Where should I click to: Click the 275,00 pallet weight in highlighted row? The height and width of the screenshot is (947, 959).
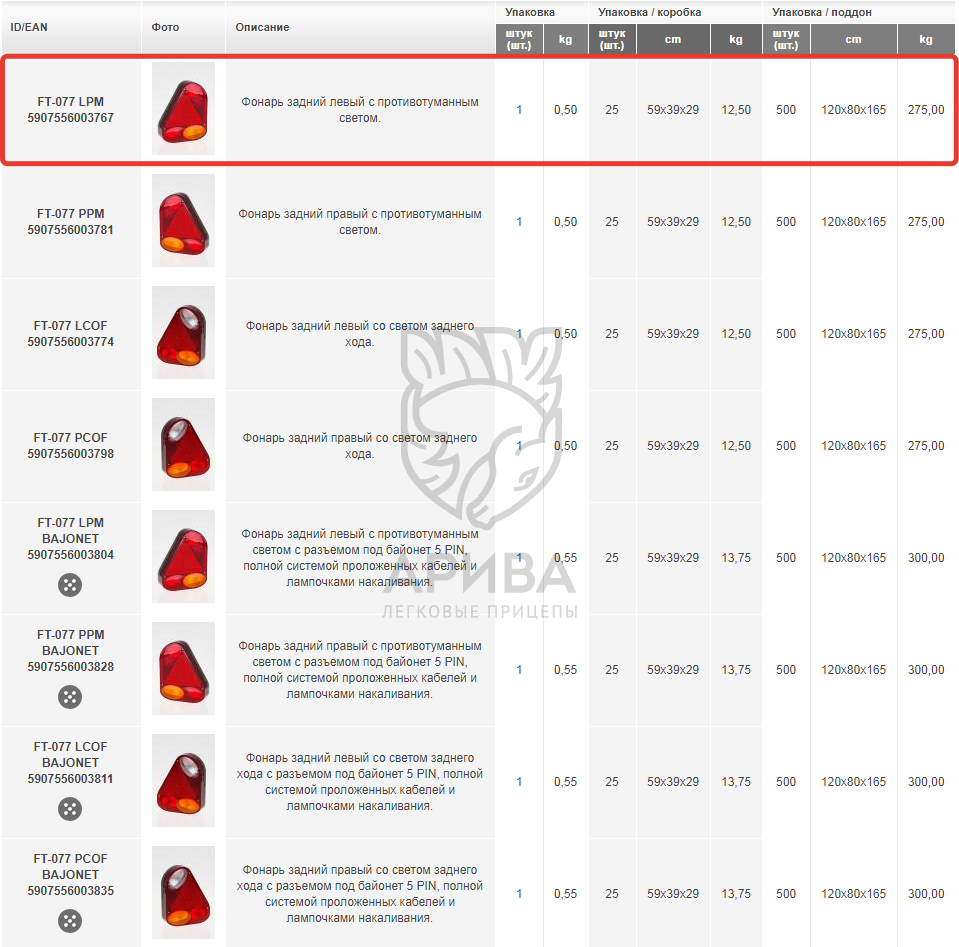(x=925, y=110)
